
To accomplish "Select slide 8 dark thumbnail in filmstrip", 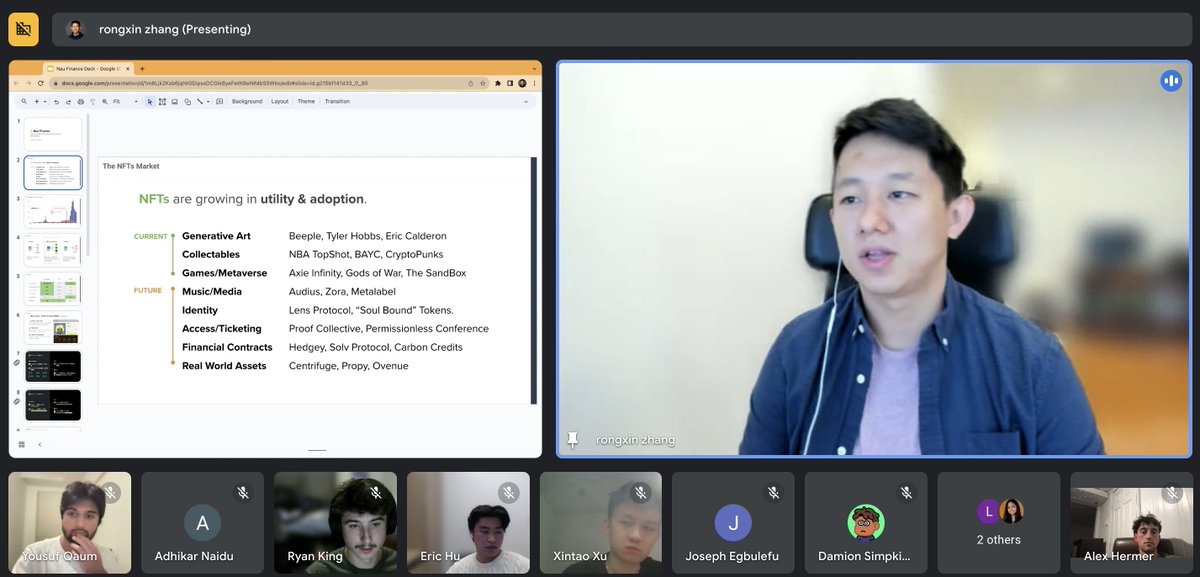I will pos(53,405).
